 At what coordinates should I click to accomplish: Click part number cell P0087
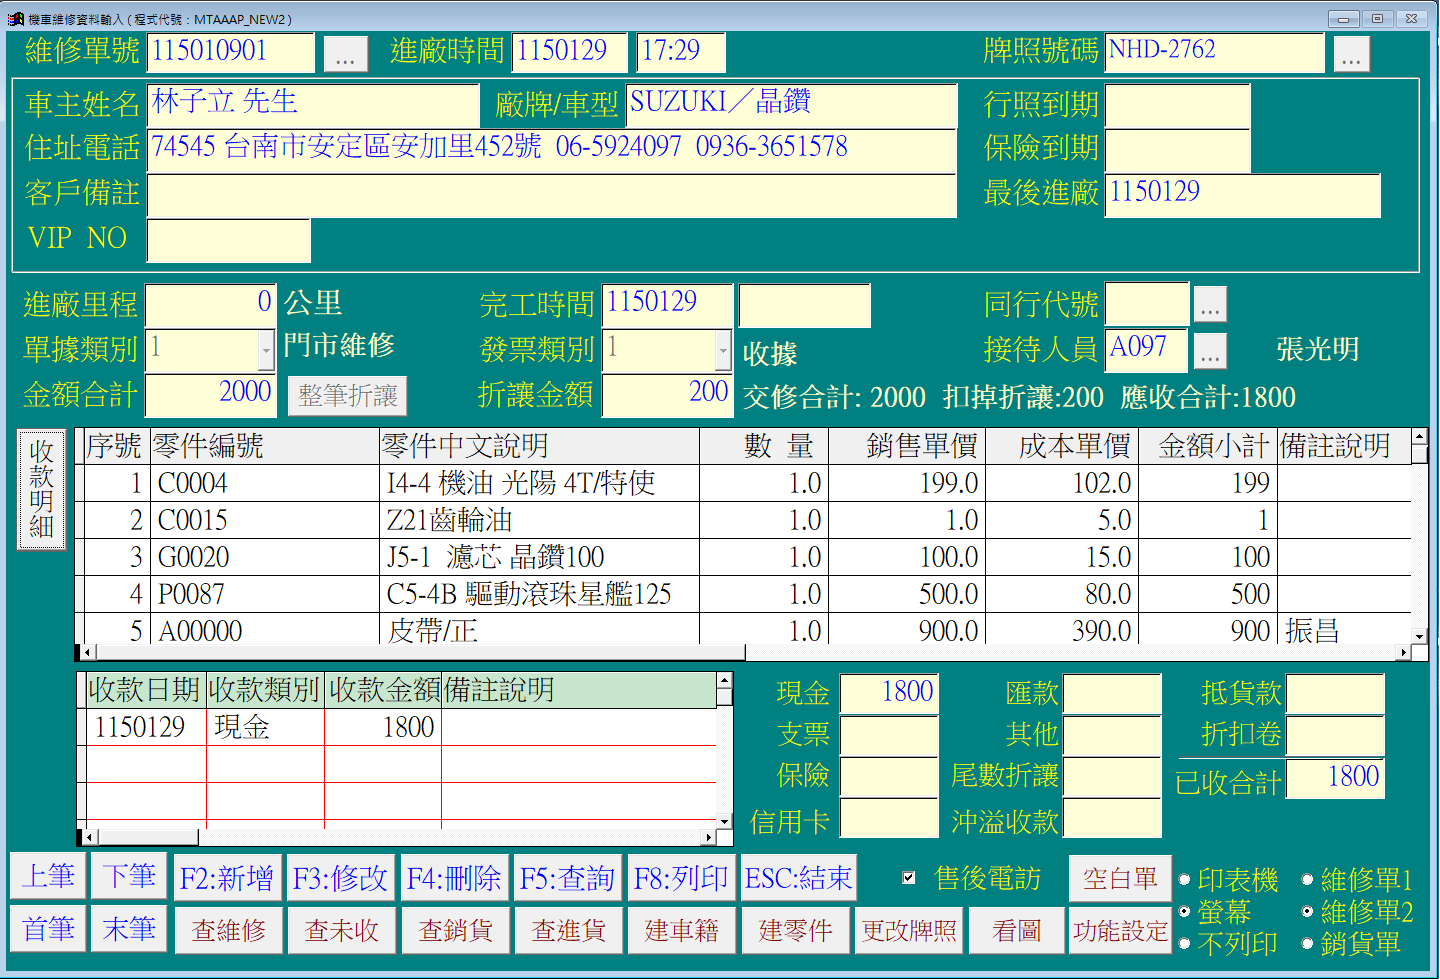point(265,594)
